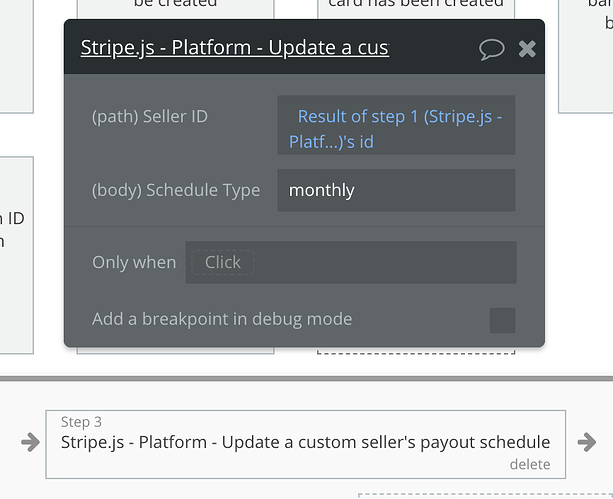The height and width of the screenshot is (499, 613).
Task: Delete Step 3 using the delete link
Action: coord(530,464)
